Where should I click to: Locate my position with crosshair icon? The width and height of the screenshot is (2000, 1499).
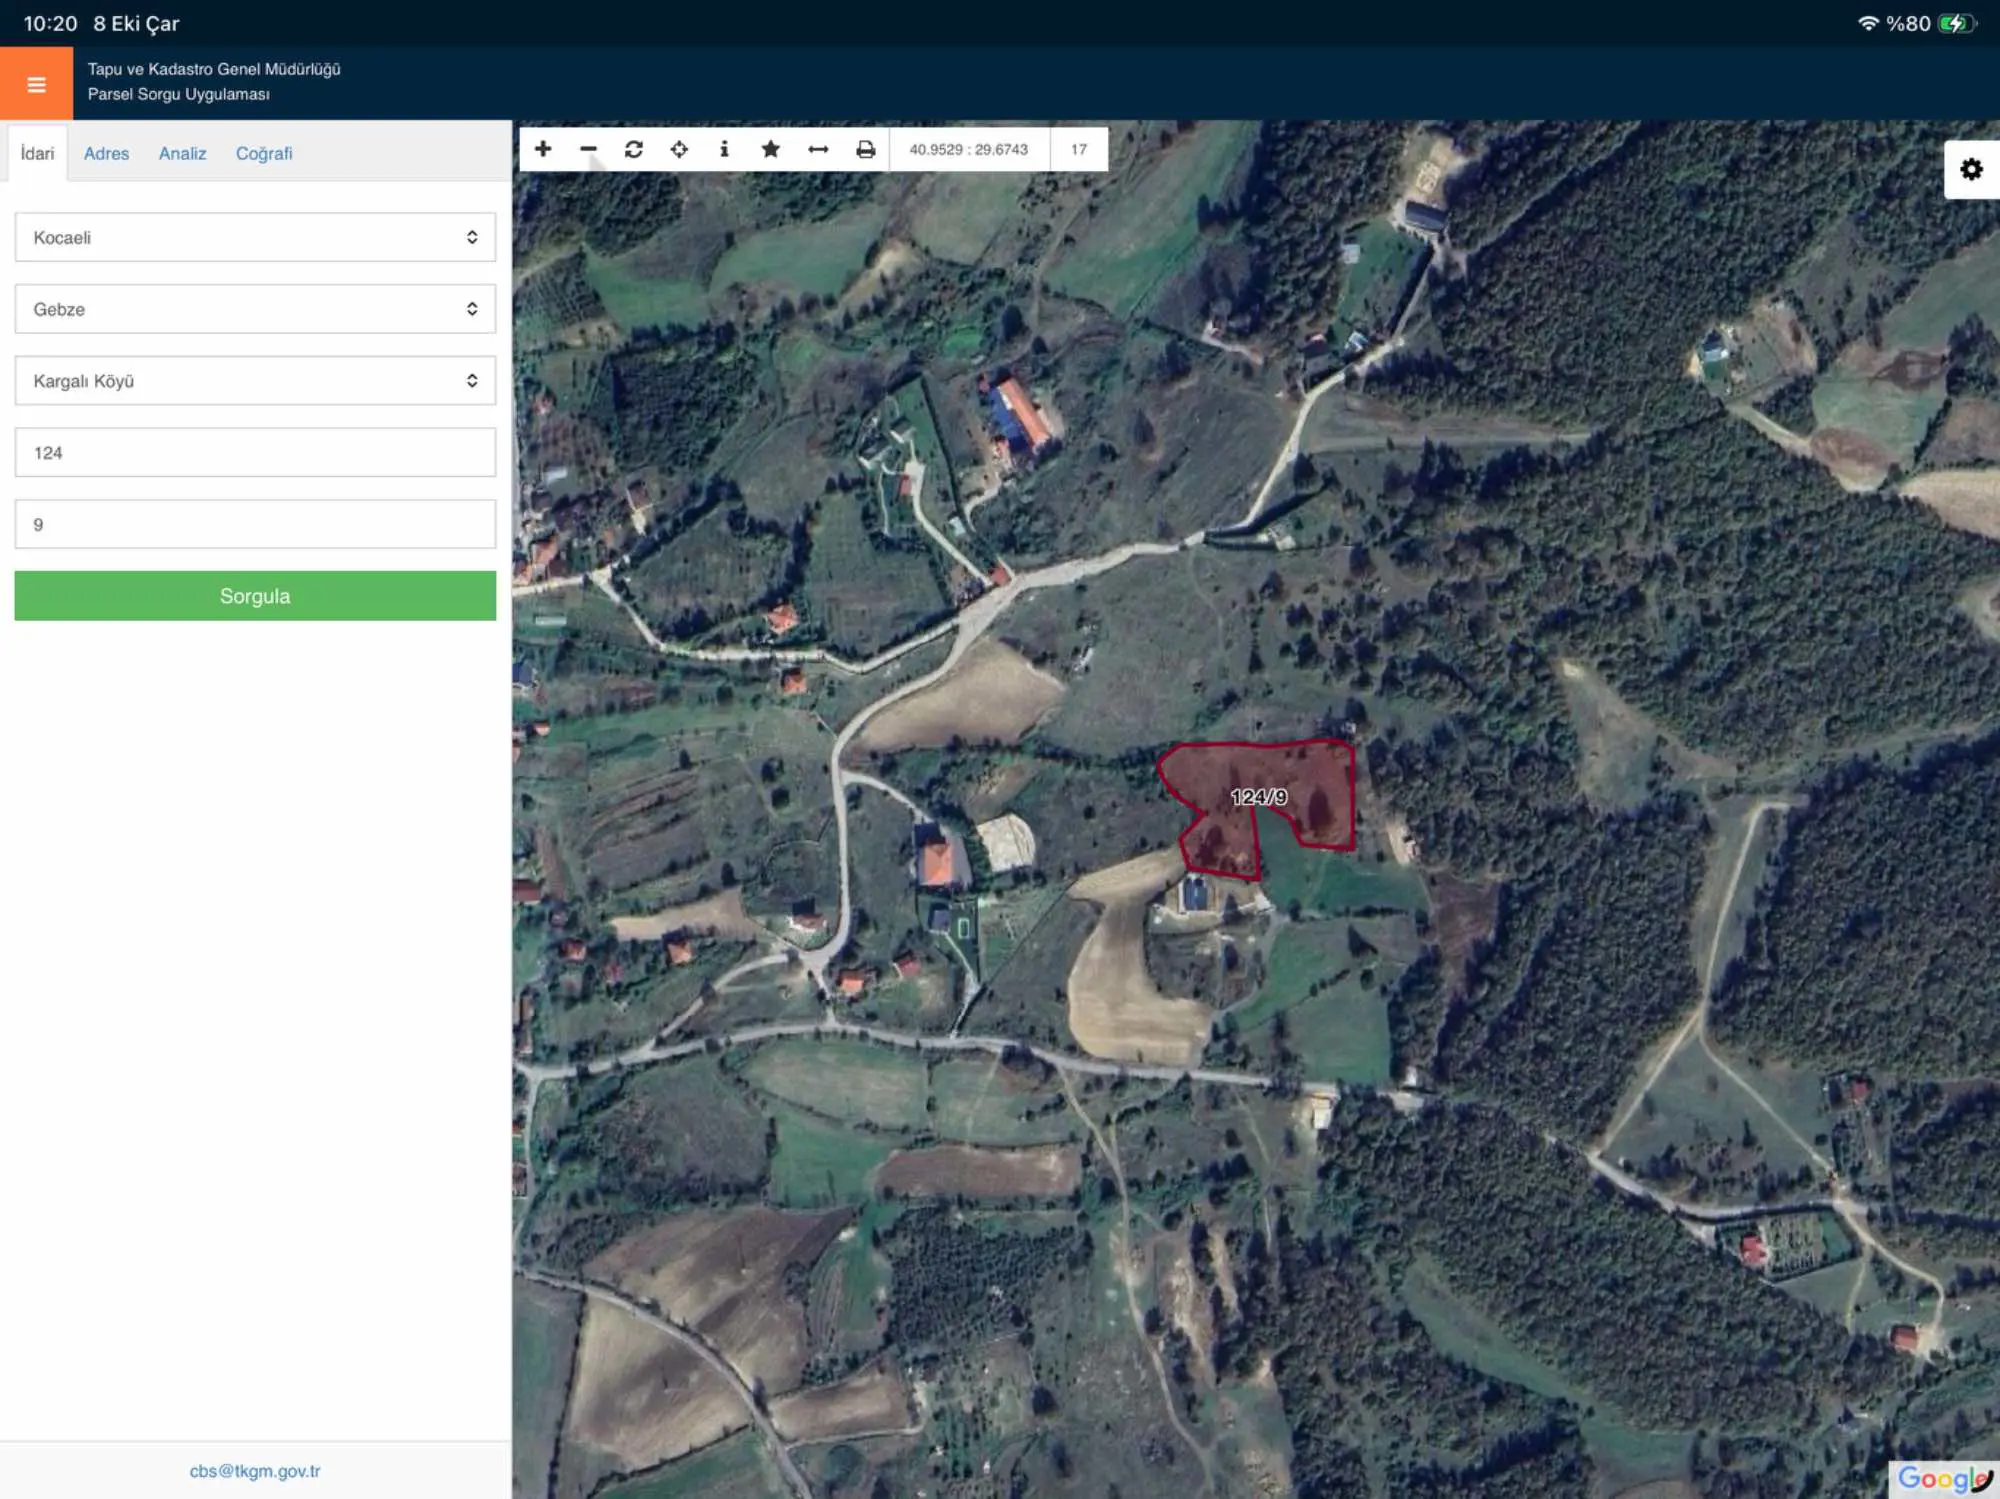click(679, 149)
